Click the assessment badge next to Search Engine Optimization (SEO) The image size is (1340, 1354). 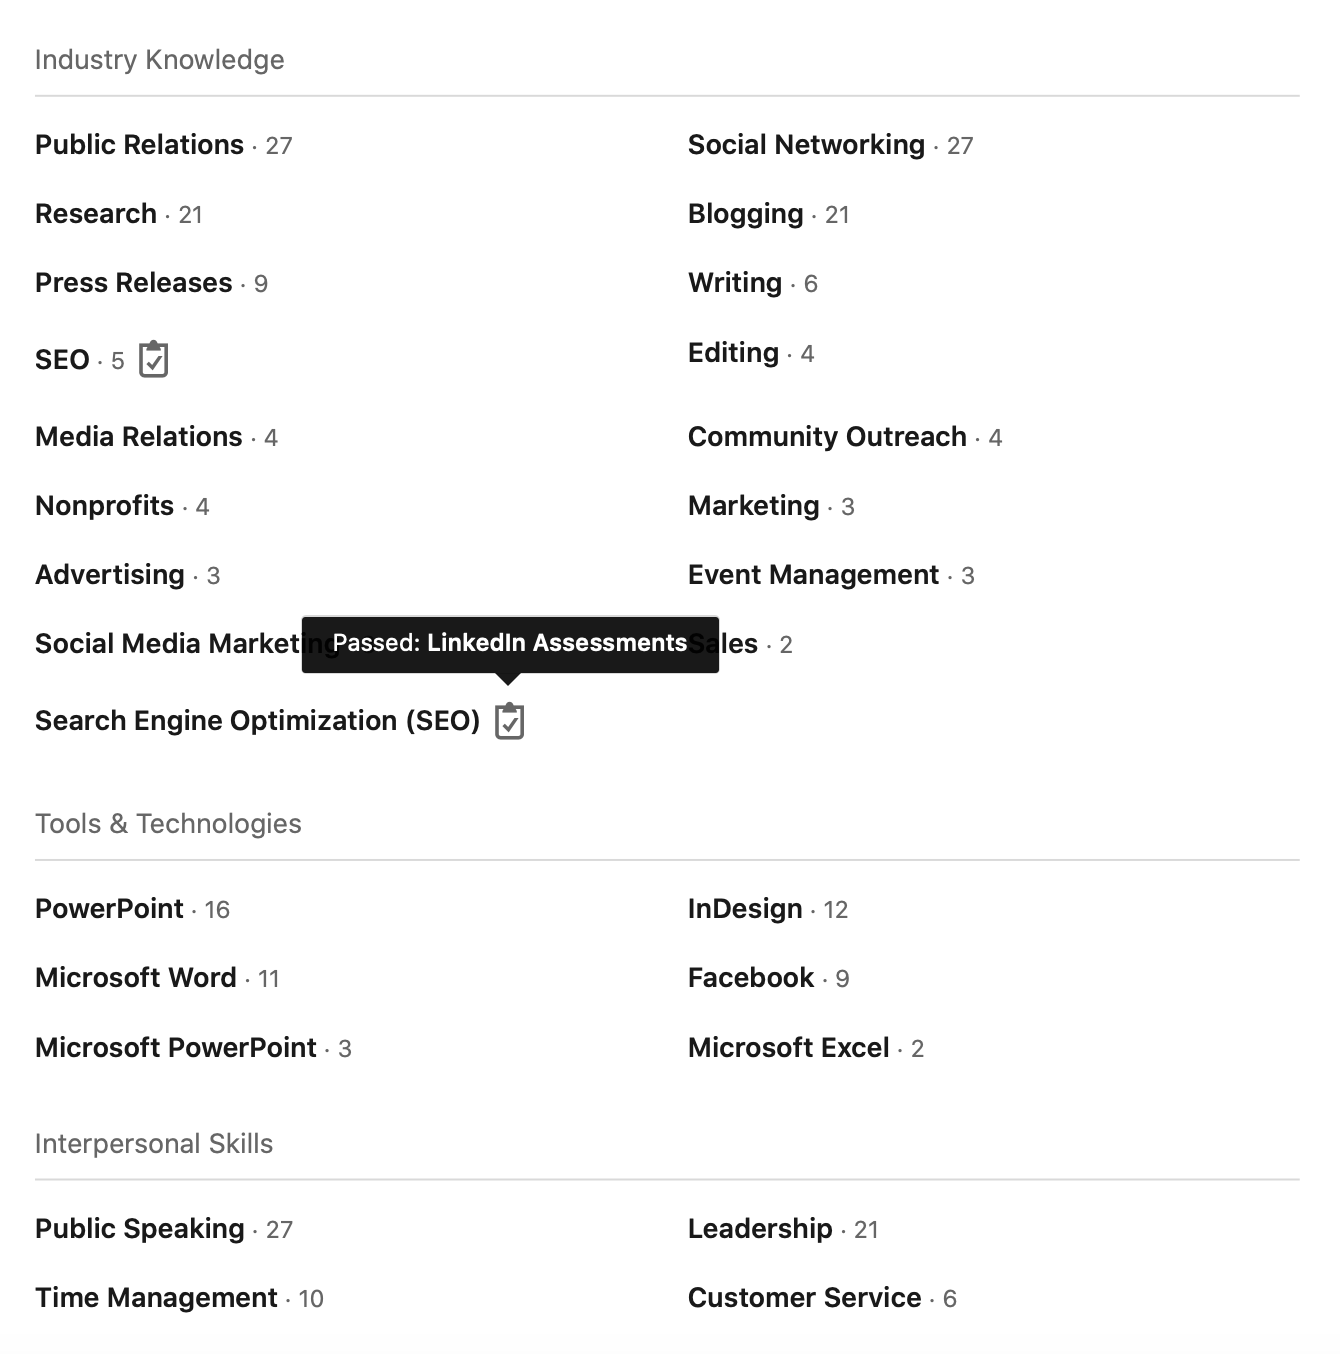click(x=510, y=720)
